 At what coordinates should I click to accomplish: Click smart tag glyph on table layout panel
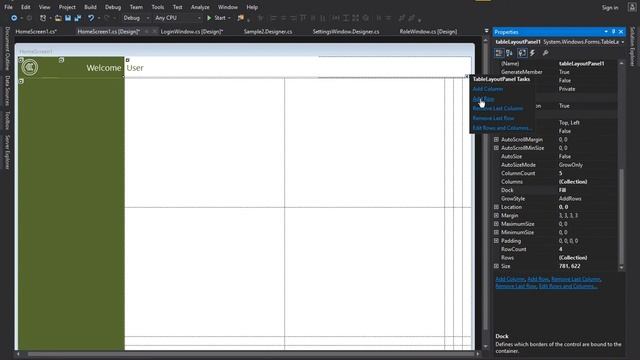point(467,76)
